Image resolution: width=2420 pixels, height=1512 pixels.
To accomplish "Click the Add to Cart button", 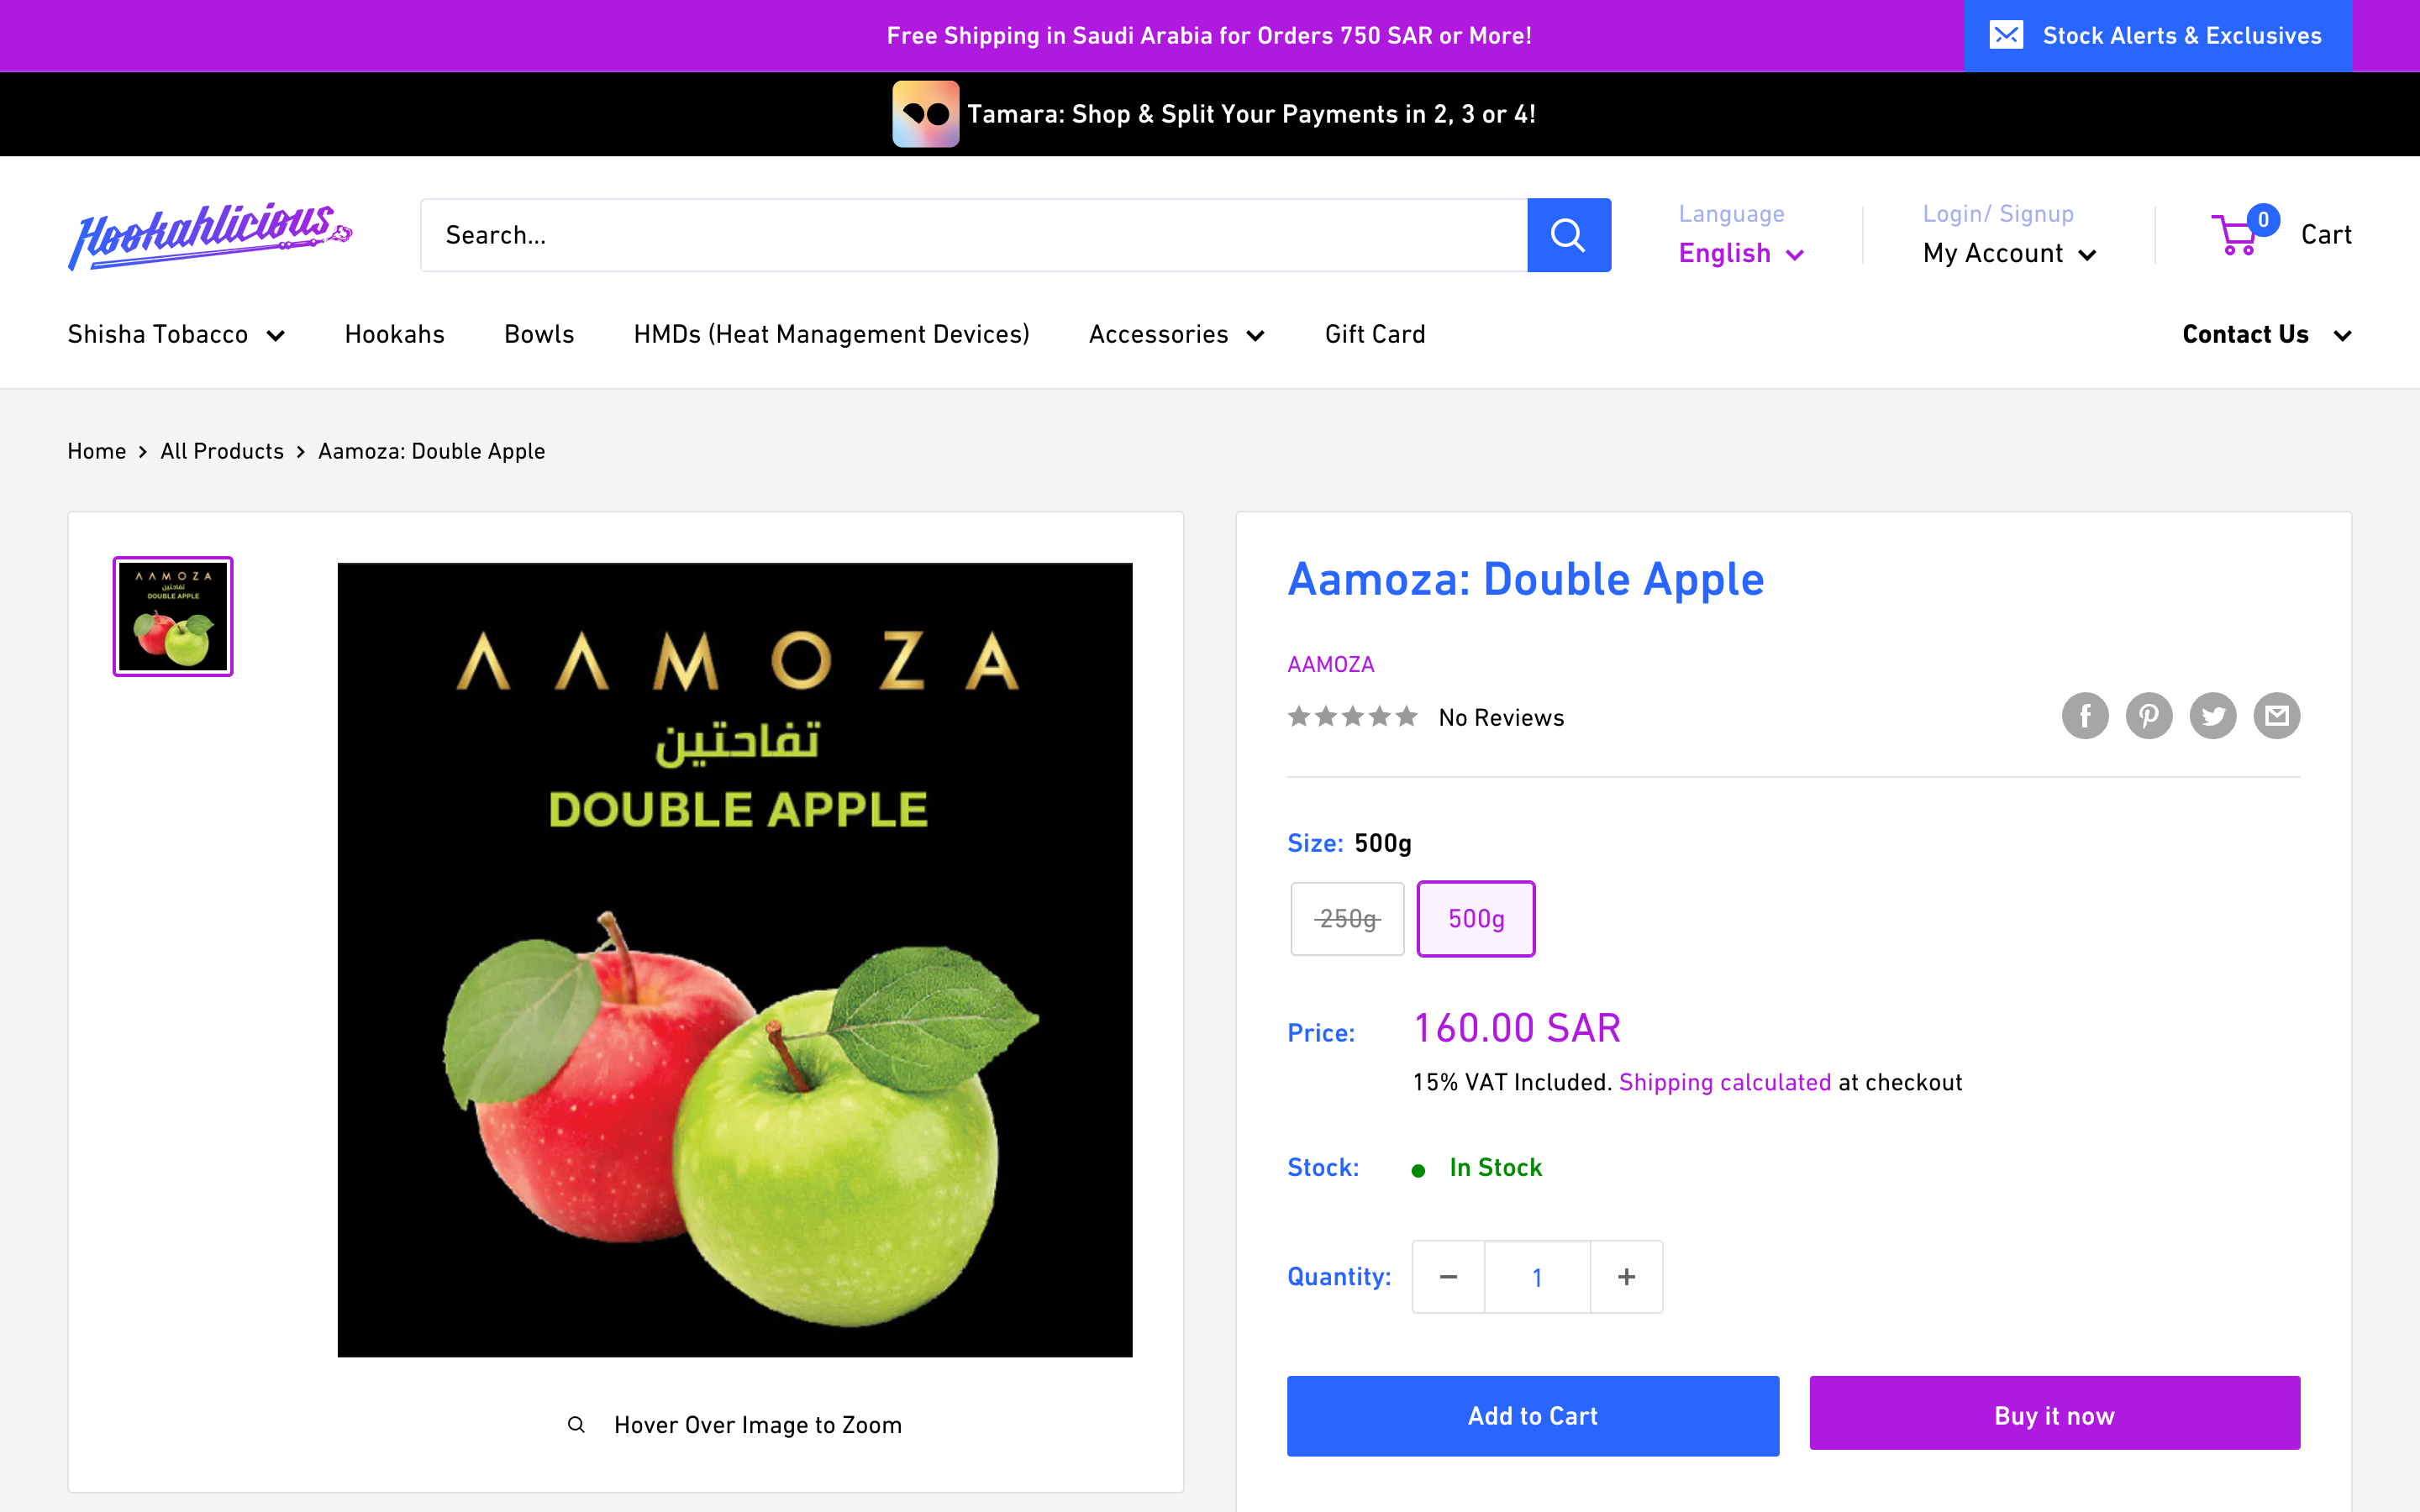I will tap(1532, 1415).
